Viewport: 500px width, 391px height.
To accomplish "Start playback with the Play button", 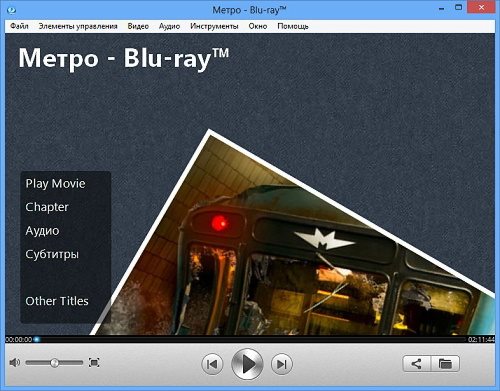I will click(x=247, y=364).
